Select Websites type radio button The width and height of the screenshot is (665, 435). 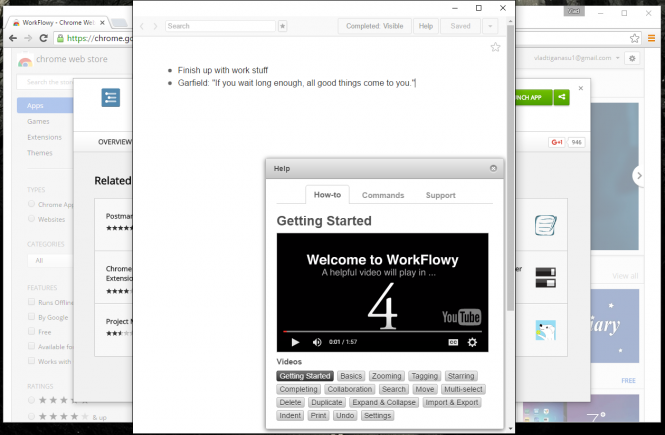tap(31, 219)
